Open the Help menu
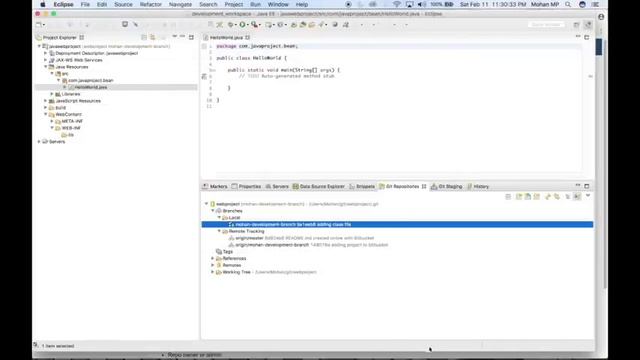 pyautogui.click(x=302, y=4)
